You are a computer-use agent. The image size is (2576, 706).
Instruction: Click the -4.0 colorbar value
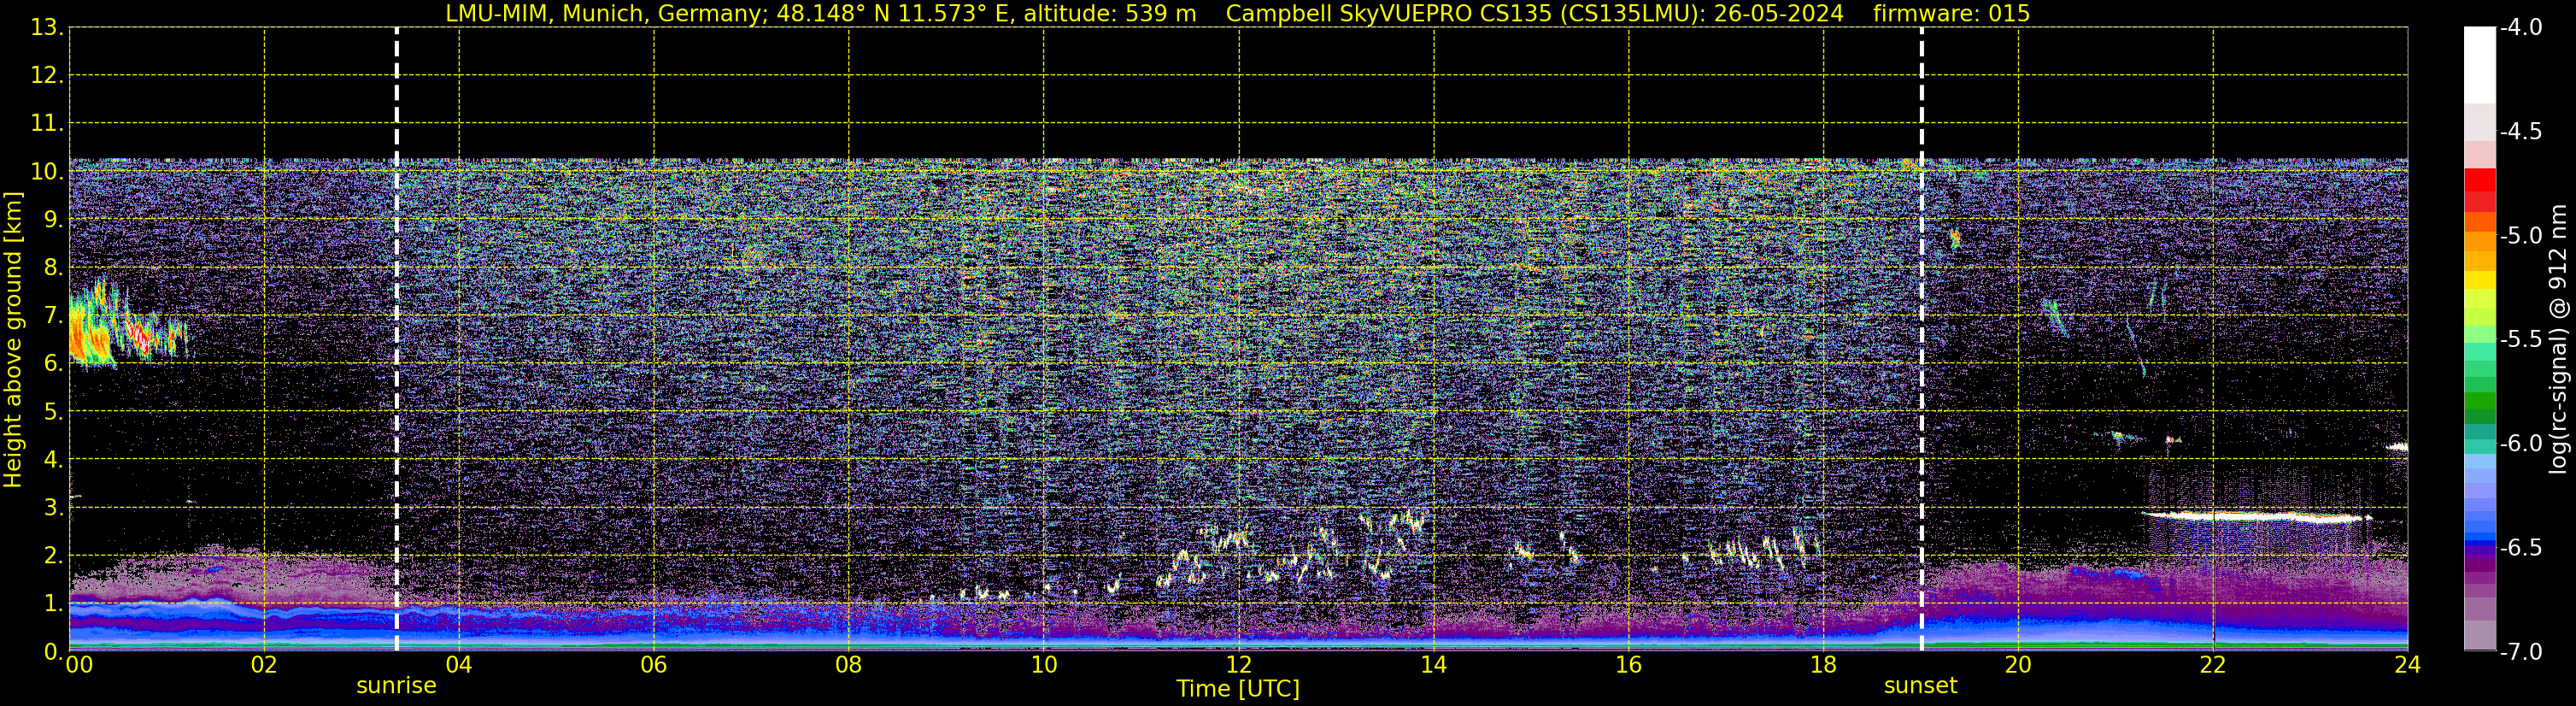pyautogui.click(x=2520, y=28)
